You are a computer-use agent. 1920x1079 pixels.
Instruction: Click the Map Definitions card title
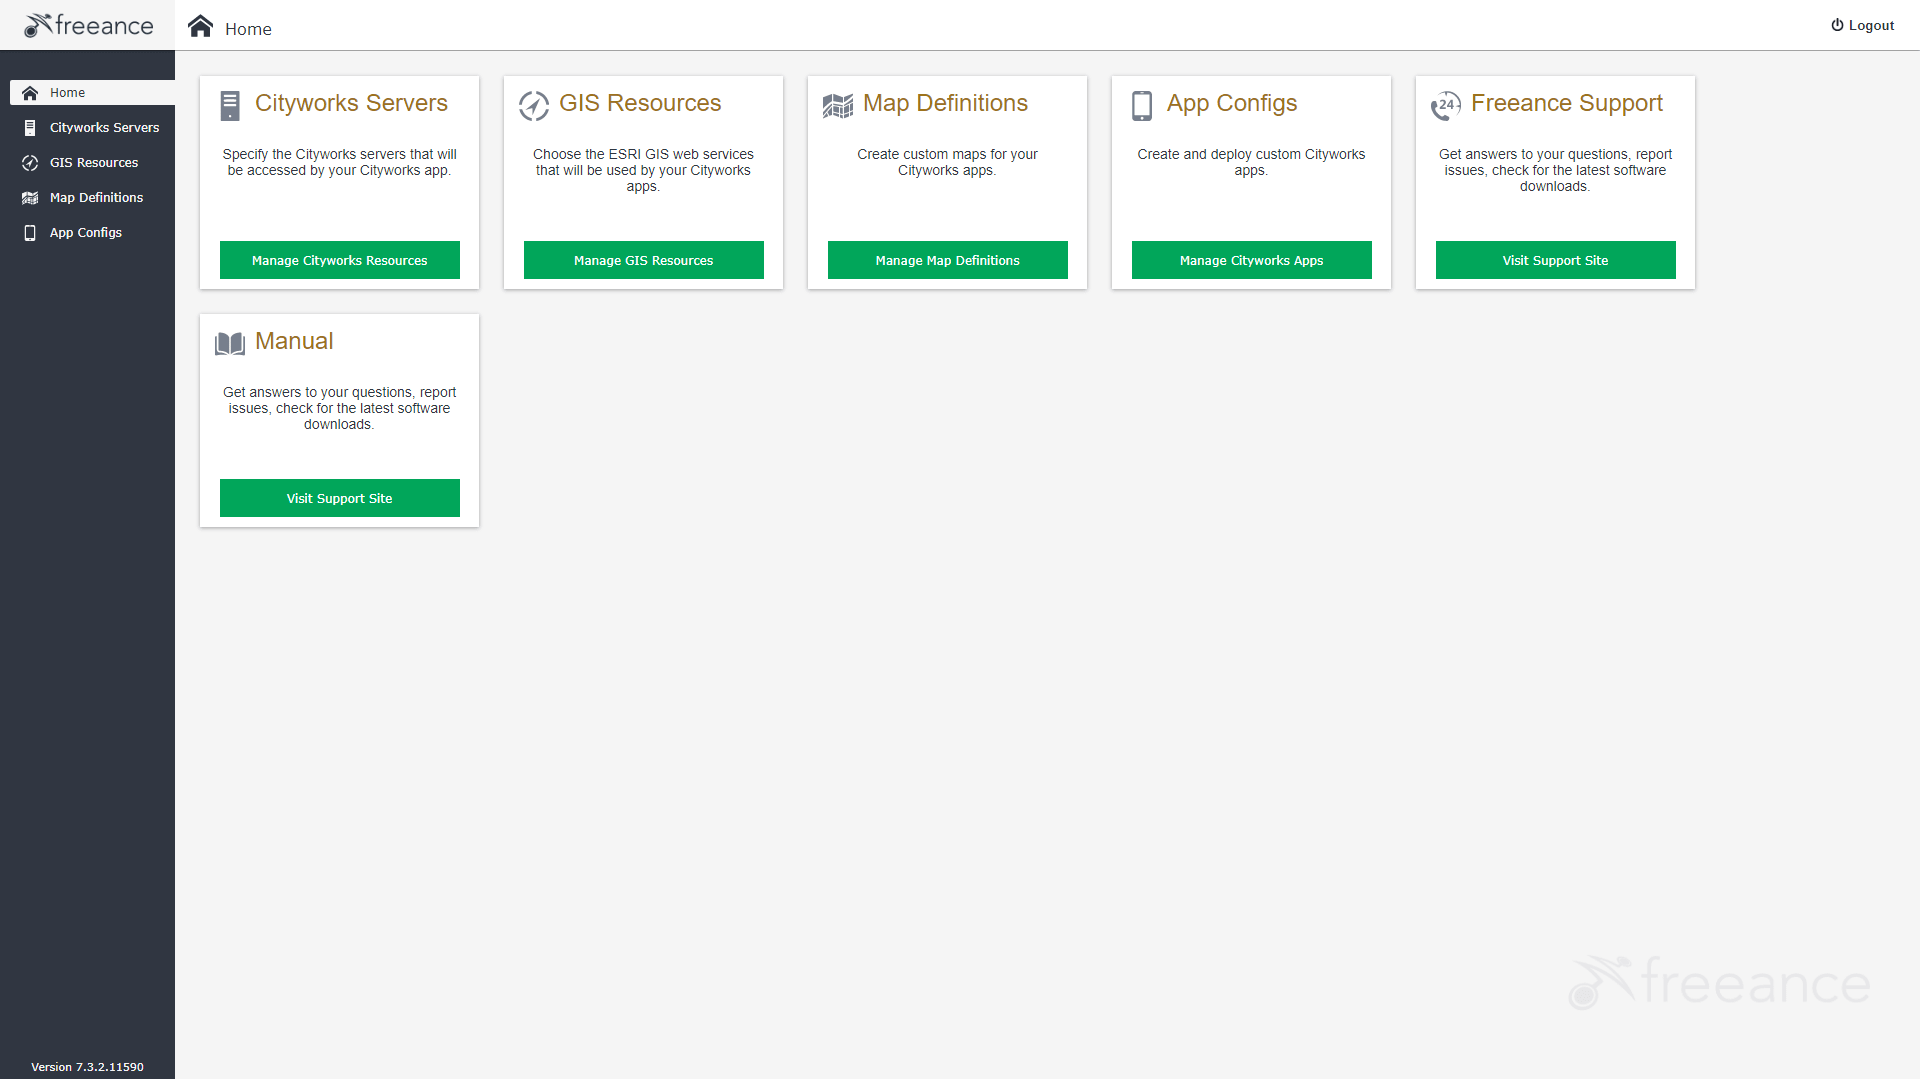945,103
